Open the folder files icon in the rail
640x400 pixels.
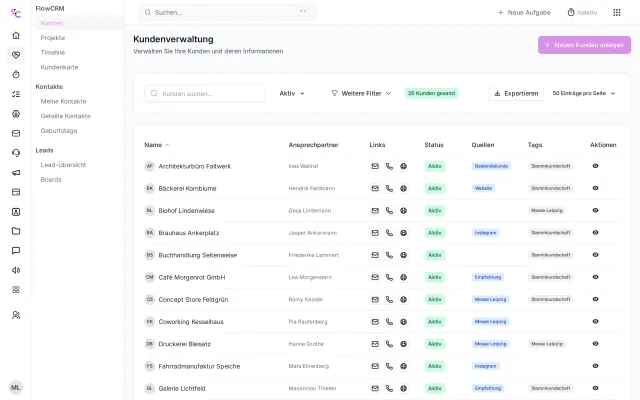[x=16, y=231]
